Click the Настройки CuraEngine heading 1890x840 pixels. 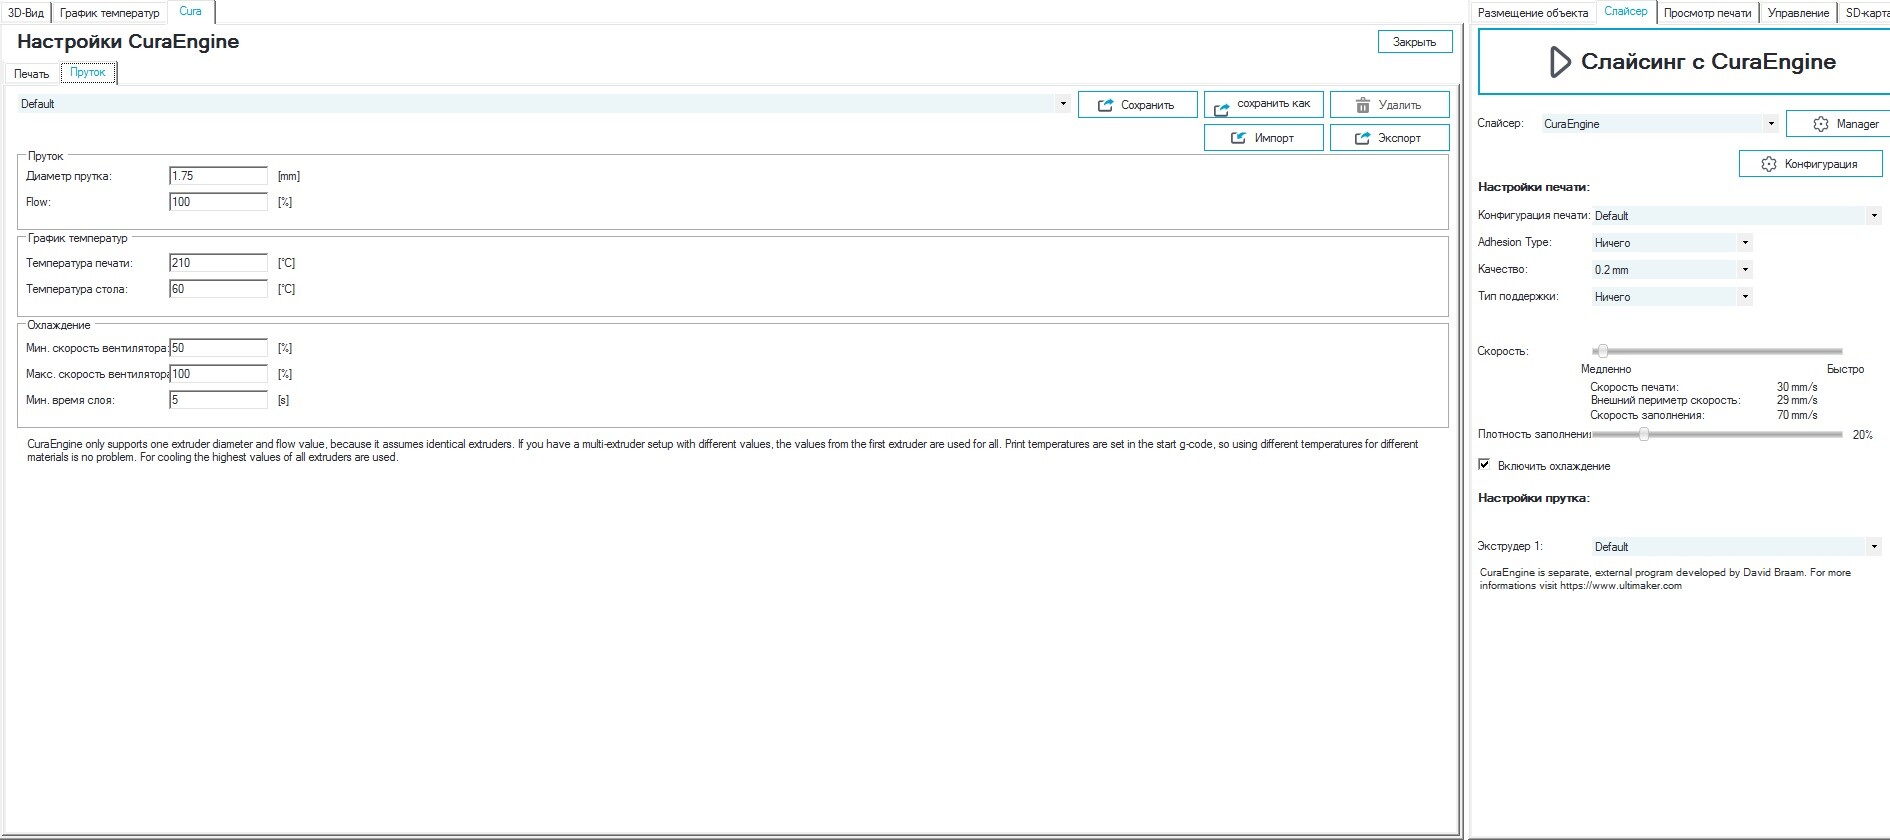[128, 42]
